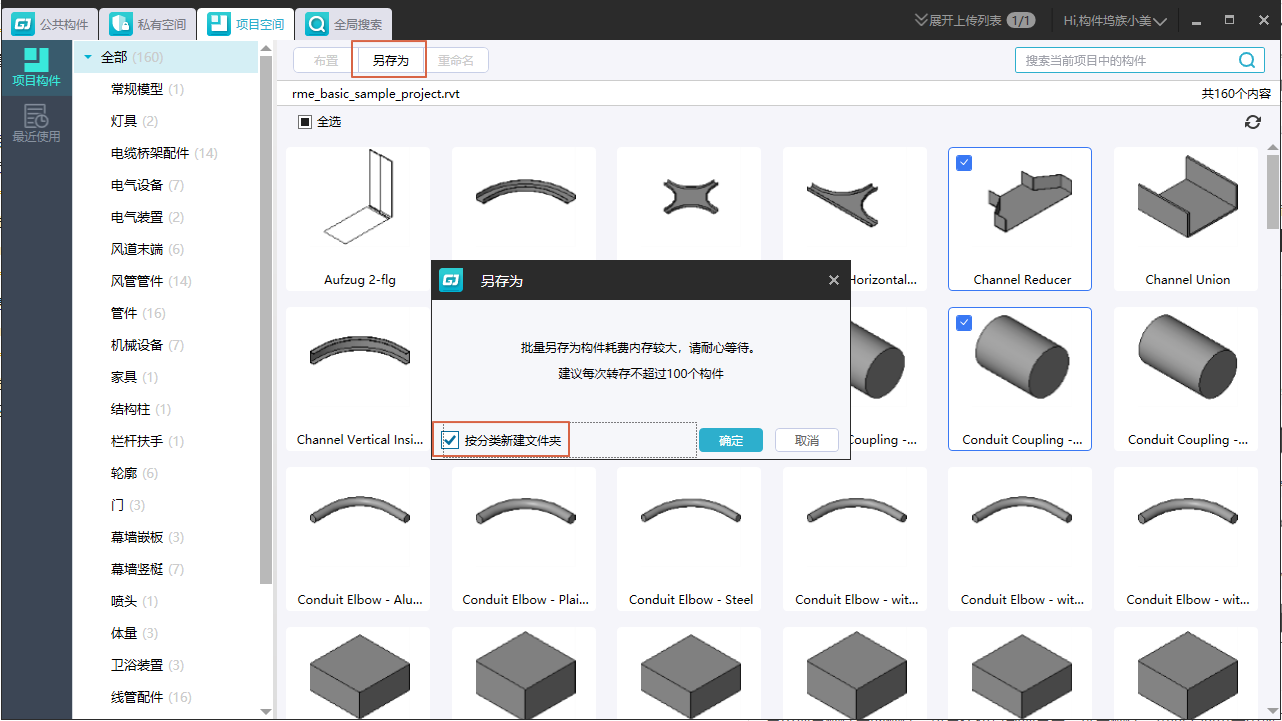Image resolution: width=1282 pixels, height=721 pixels.
Task: Uncheck the Channel Reducer item checkbox
Action: point(965,163)
